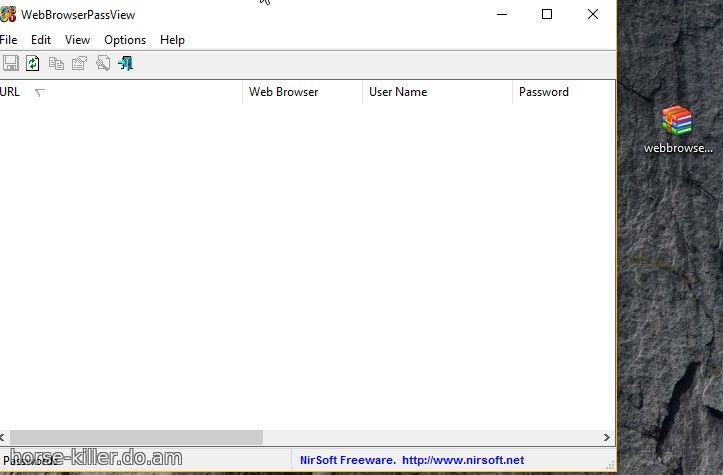The width and height of the screenshot is (723, 475).
Task: Open the Properties toolbar icon
Action: click(x=79, y=63)
